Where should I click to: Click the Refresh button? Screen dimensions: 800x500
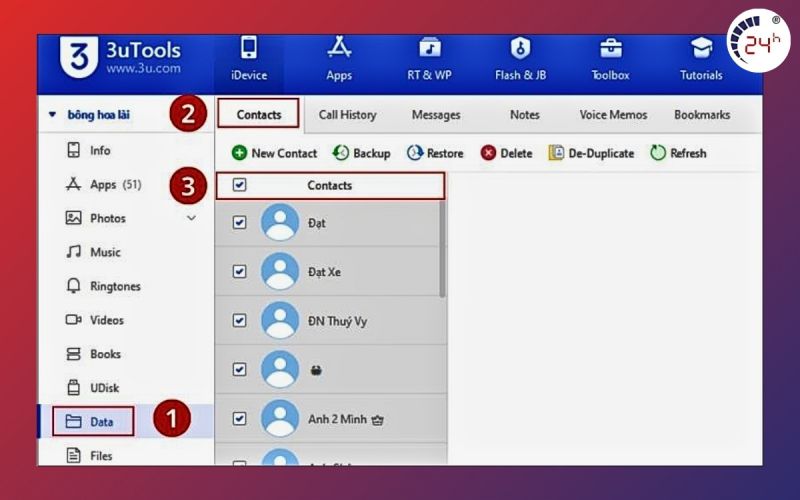coord(678,153)
